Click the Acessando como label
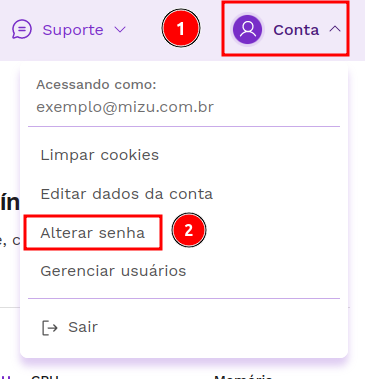Viewport: 365px width, 379px height. 96,85
